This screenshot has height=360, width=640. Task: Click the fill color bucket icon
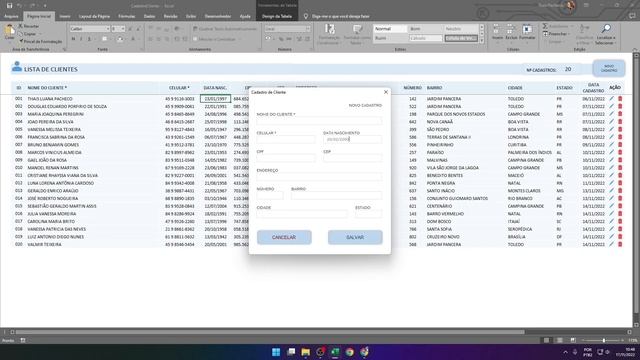tap(120, 39)
